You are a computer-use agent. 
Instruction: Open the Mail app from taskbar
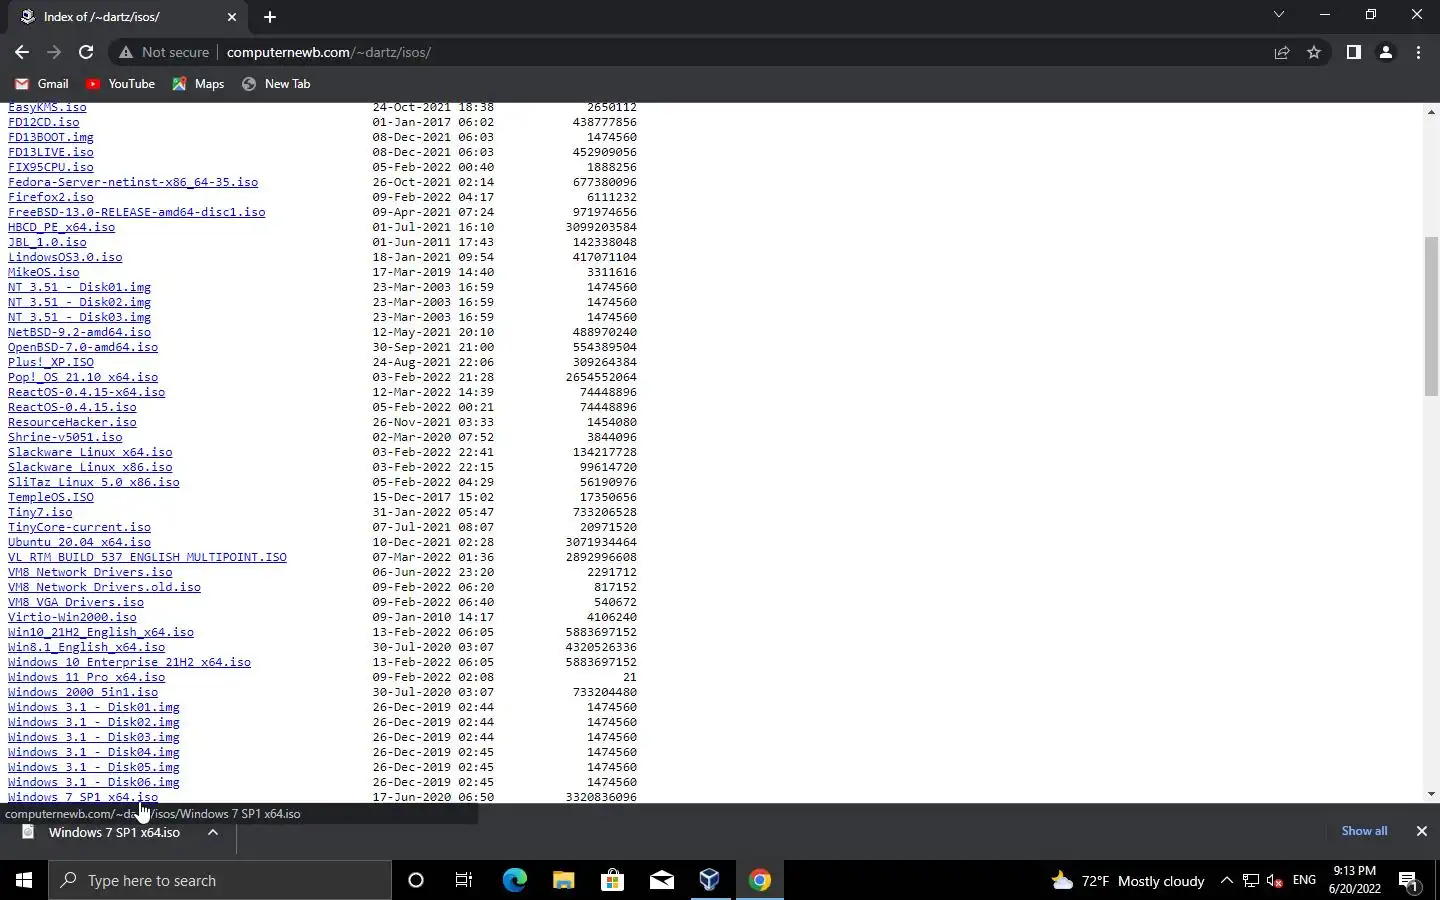click(661, 880)
